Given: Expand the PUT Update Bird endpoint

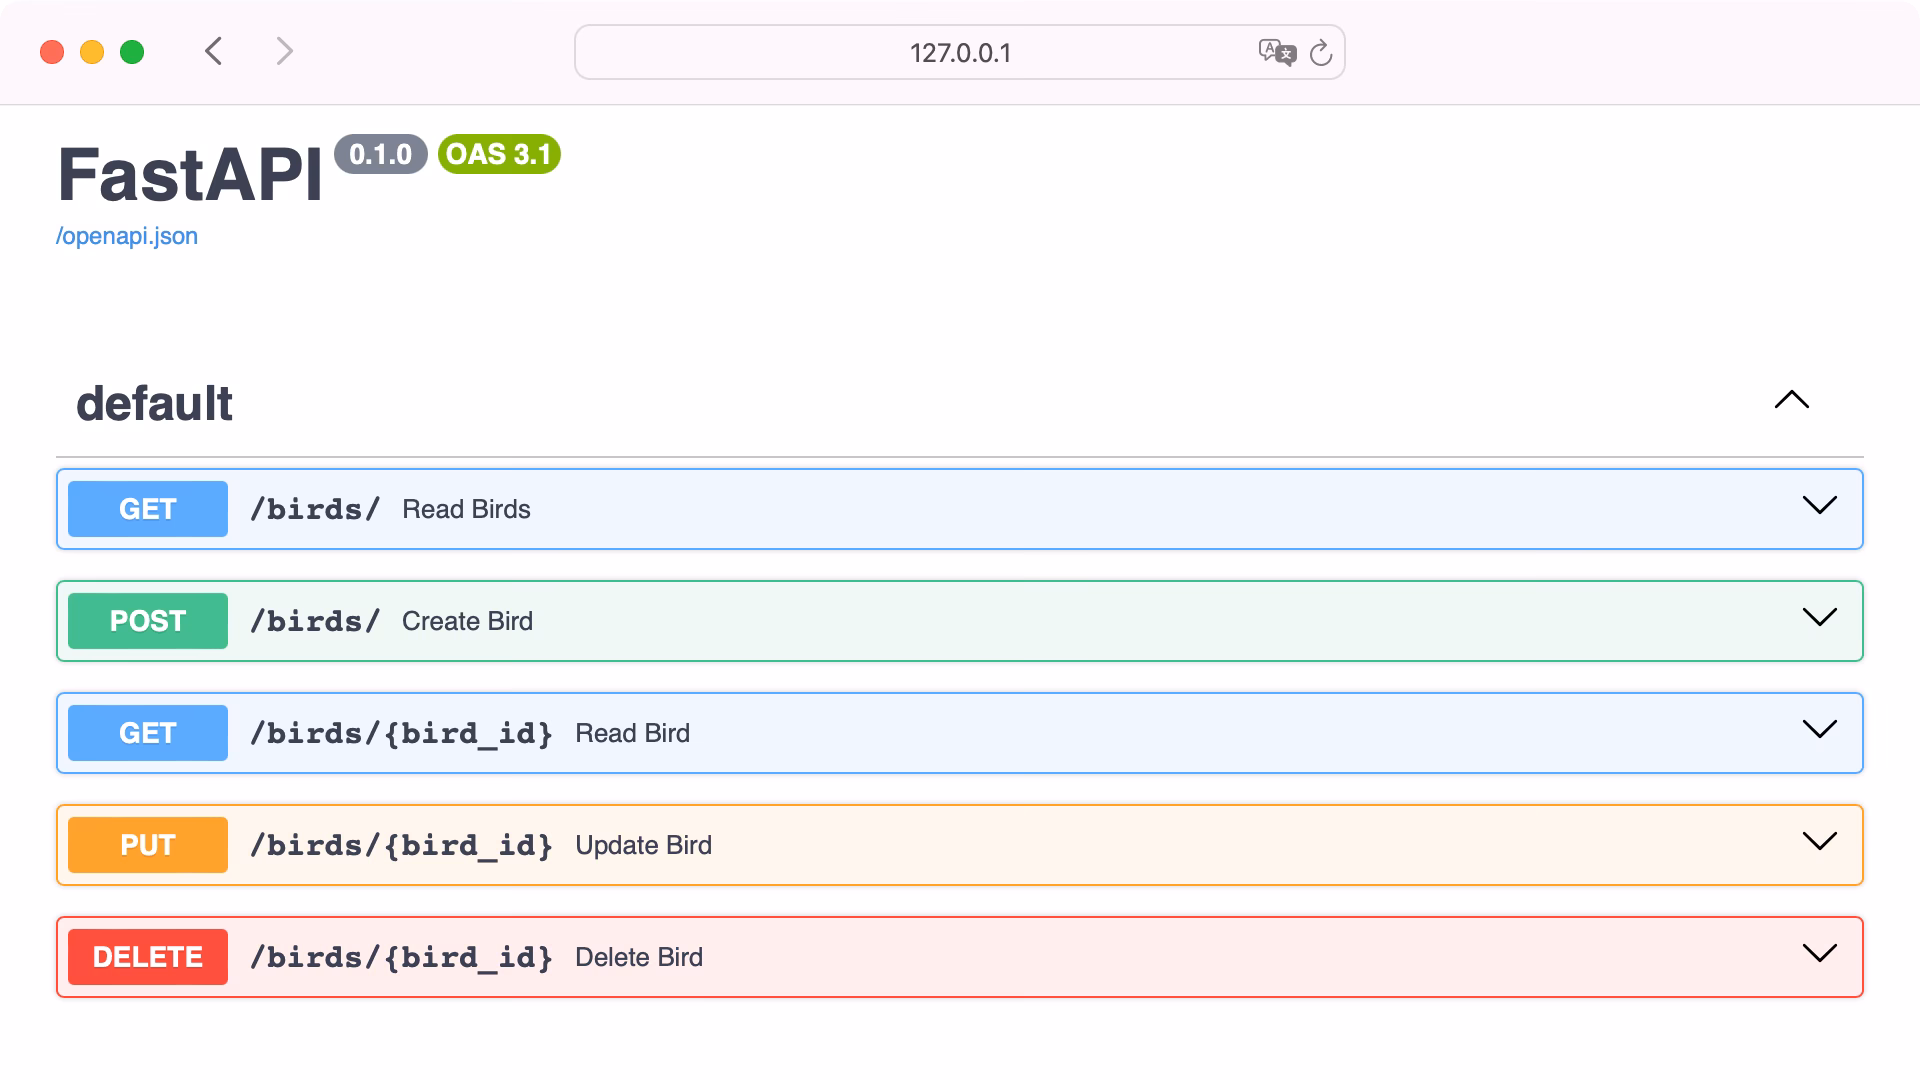Looking at the screenshot, I should click(x=1819, y=842).
